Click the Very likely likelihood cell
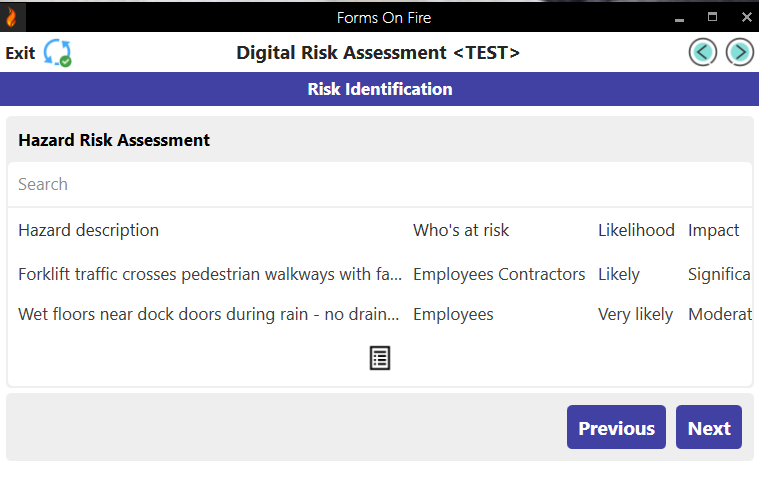 (x=635, y=314)
